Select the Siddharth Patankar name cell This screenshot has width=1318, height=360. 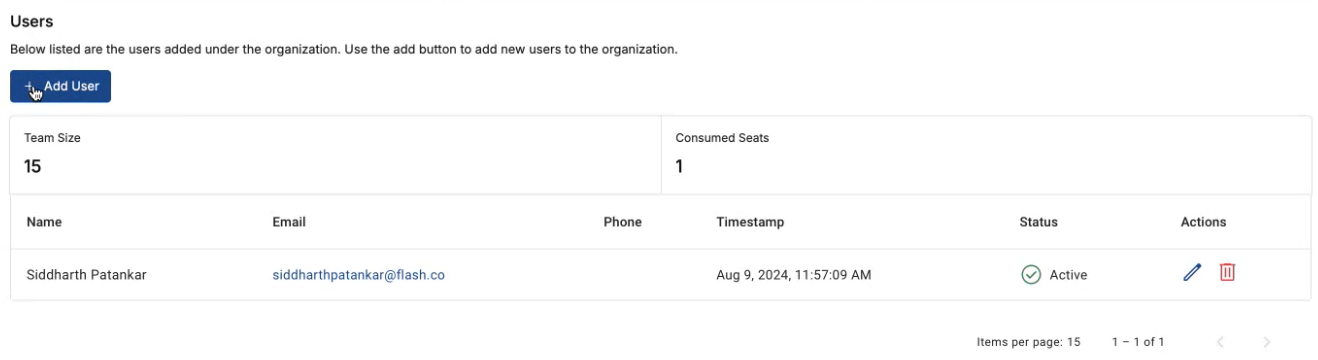tap(86, 274)
